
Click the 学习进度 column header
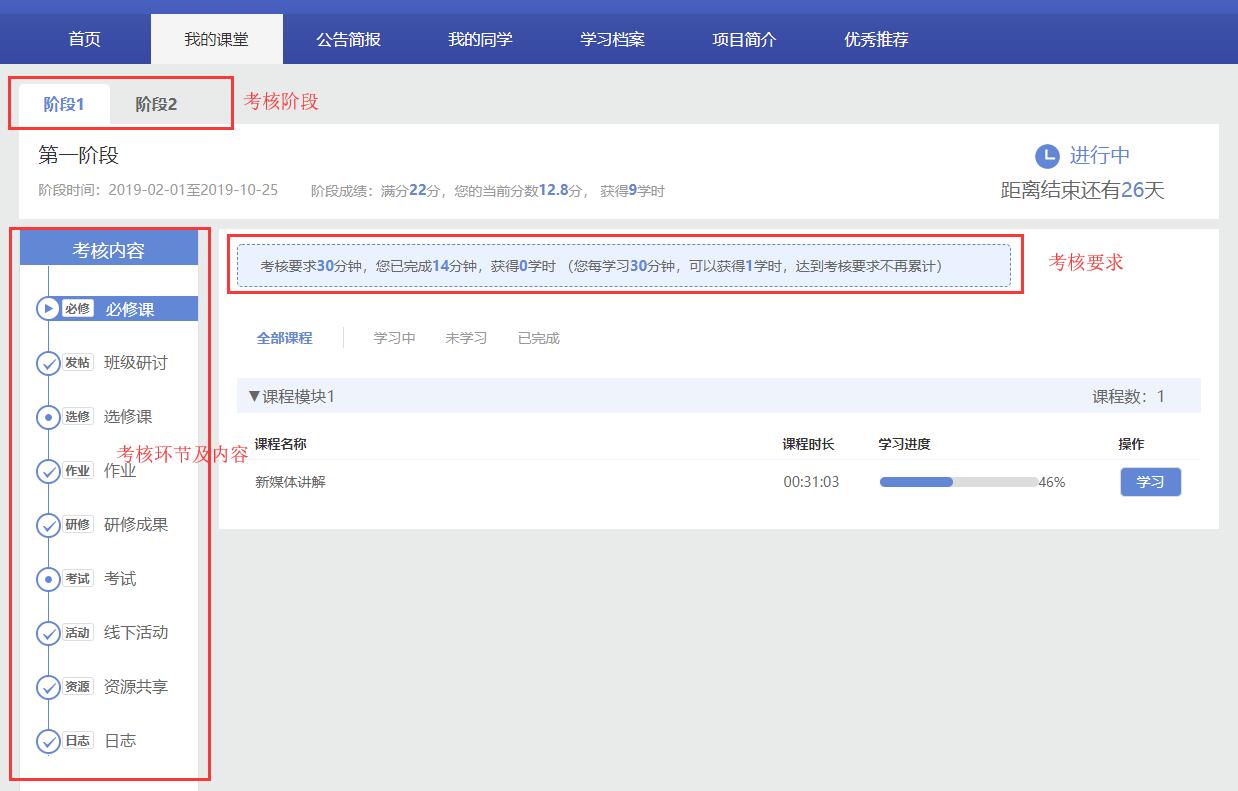pyautogui.click(x=905, y=444)
